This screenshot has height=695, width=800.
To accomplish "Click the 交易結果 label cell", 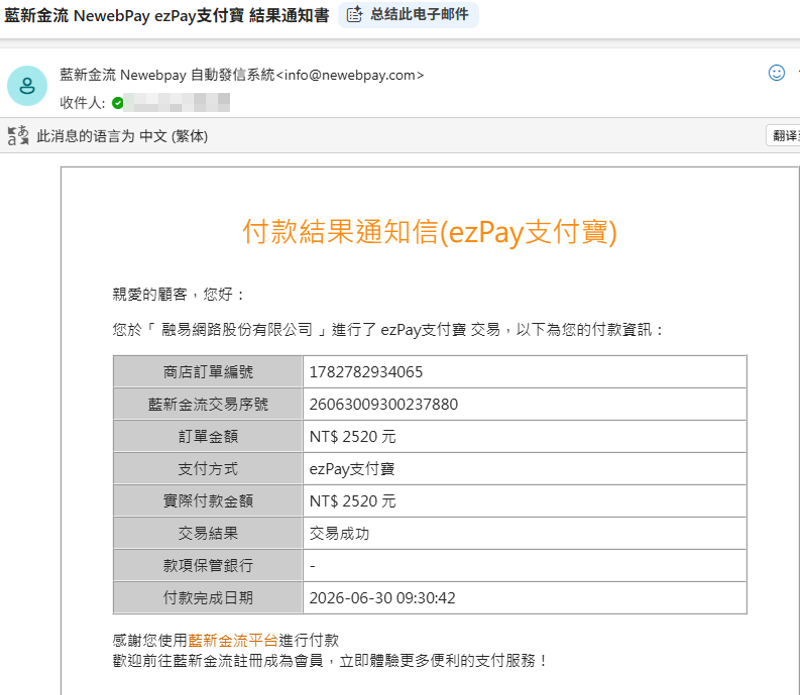I will [x=208, y=533].
